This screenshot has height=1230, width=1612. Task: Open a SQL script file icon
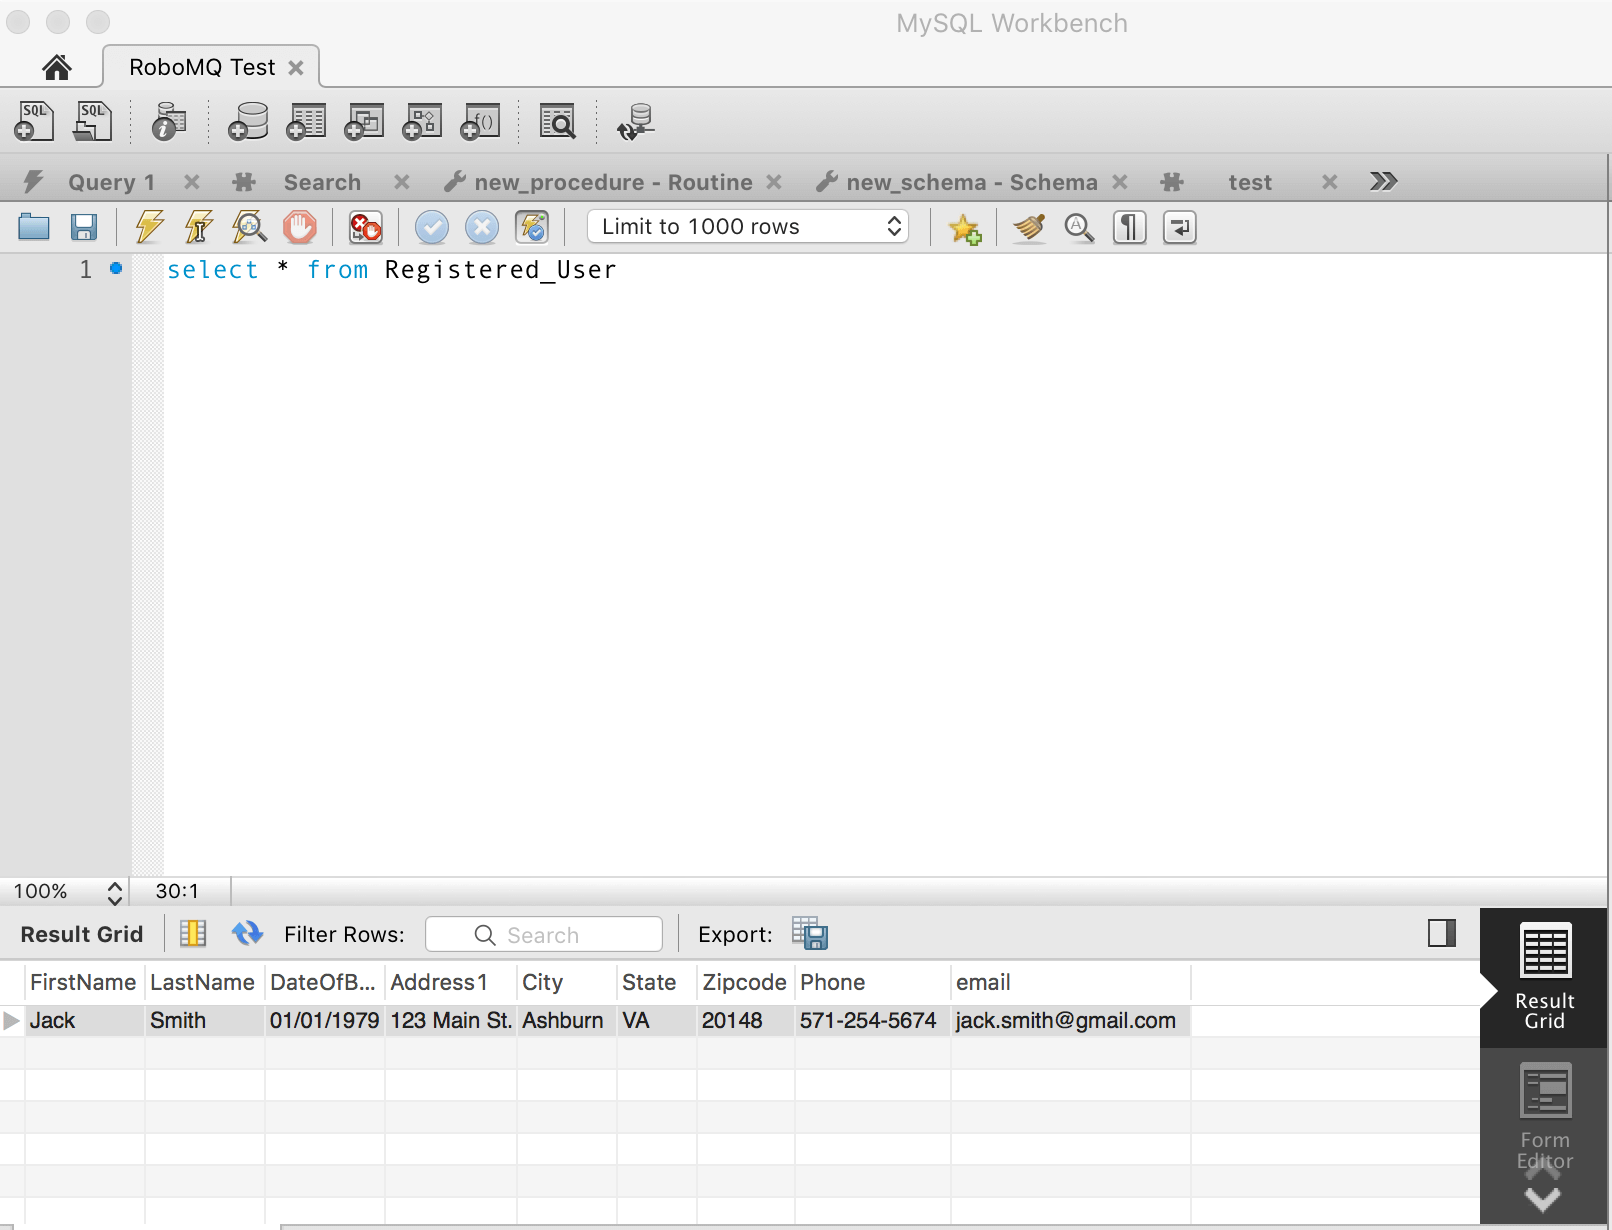pos(92,122)
